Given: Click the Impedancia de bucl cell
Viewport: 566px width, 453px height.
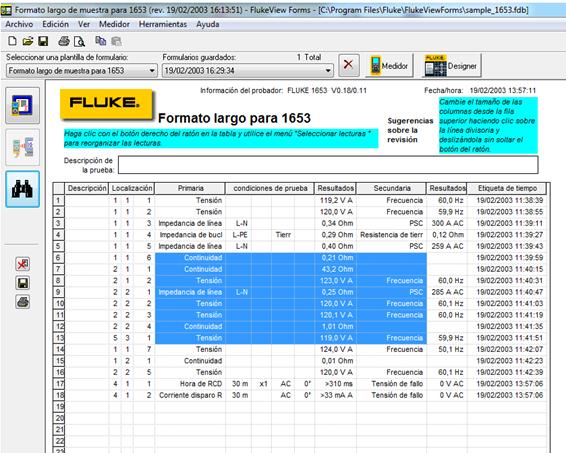Looking at the screenshot, I should [190, 235].
